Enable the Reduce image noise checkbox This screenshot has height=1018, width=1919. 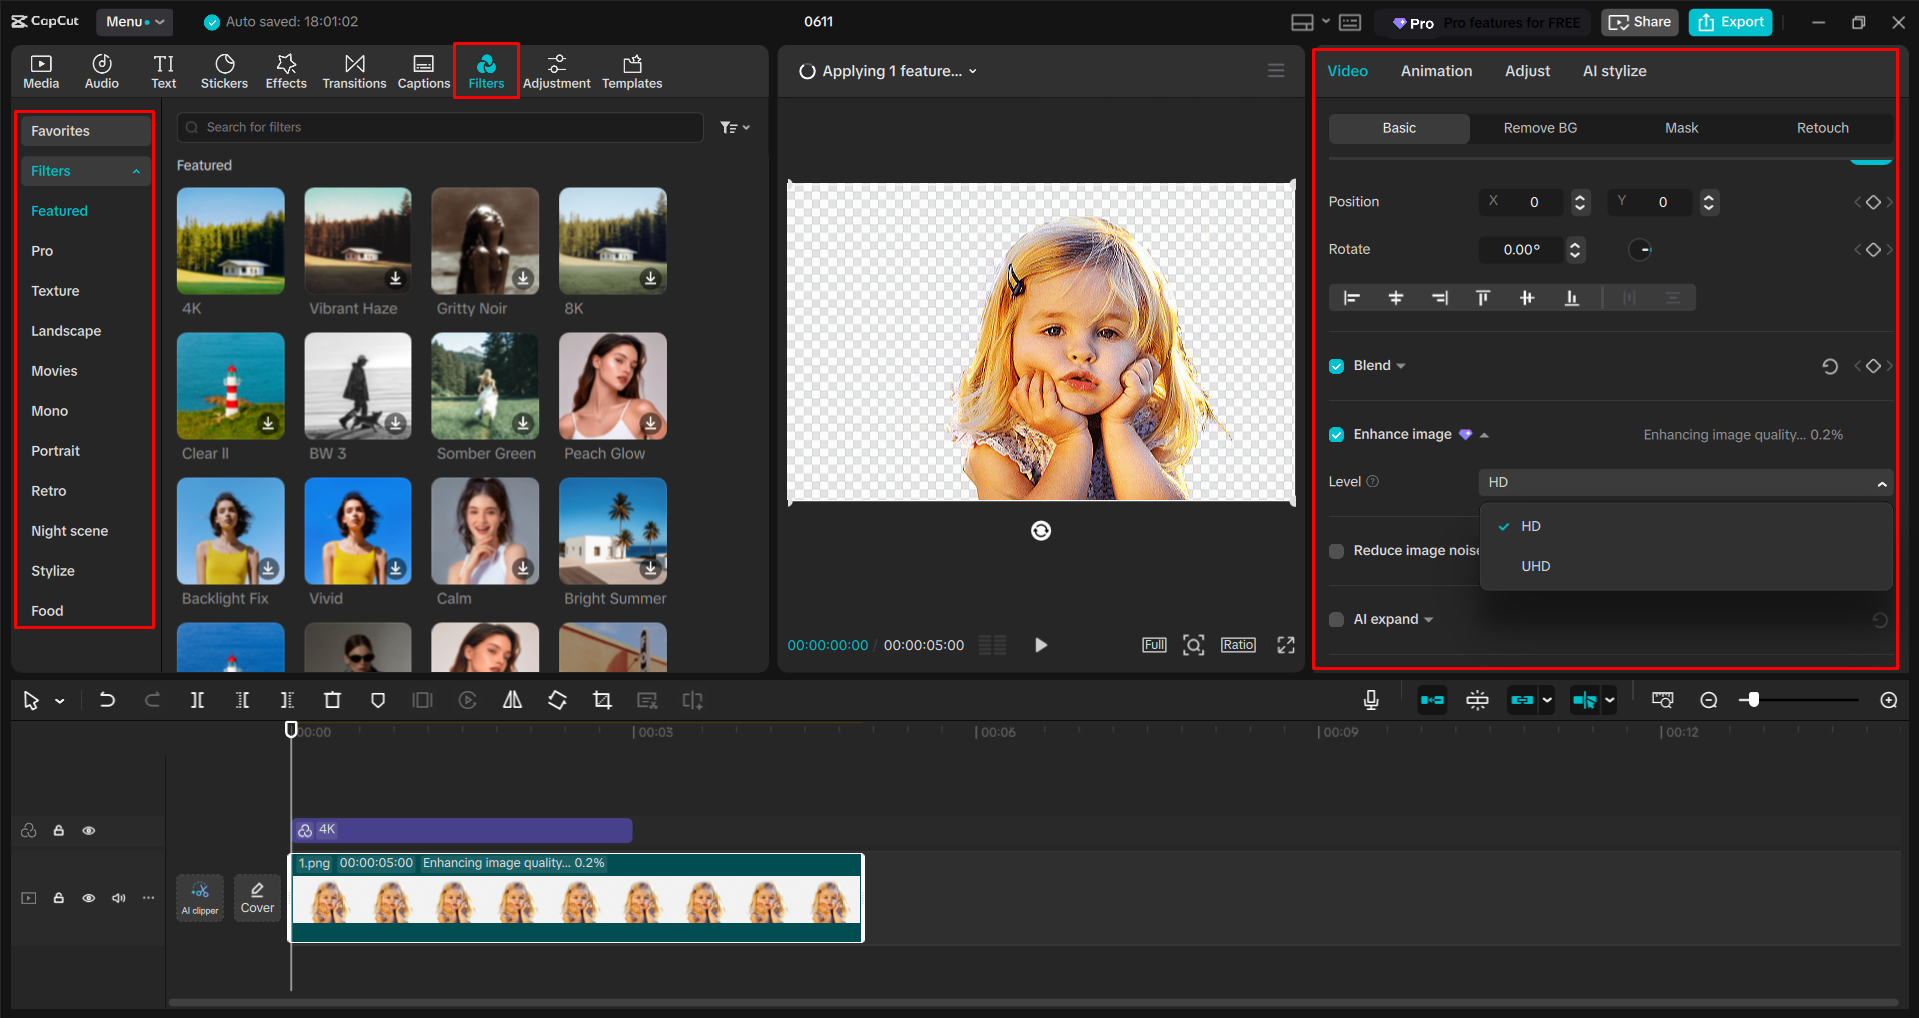(x=1336, y=550)
